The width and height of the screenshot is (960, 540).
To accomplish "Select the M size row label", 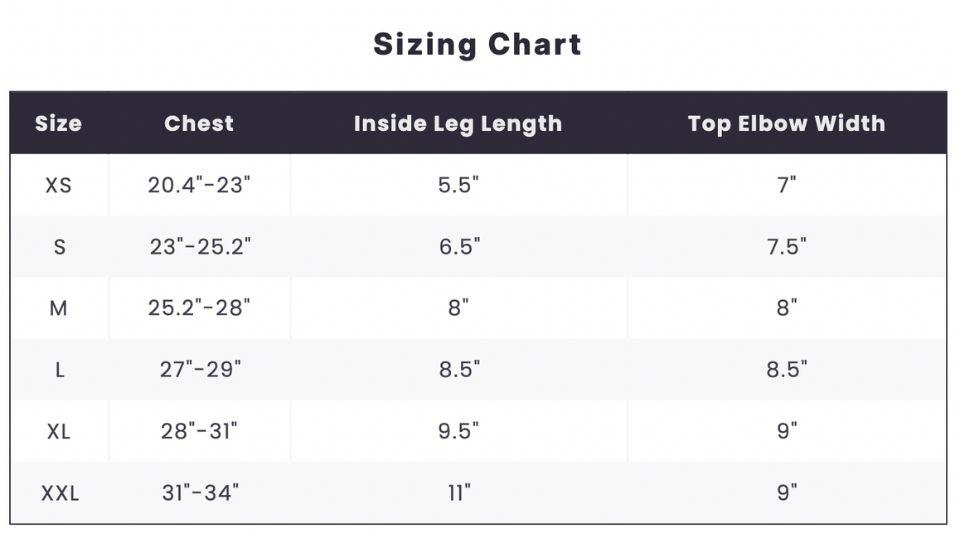I will pyautogui.click(x=59, y=308).
